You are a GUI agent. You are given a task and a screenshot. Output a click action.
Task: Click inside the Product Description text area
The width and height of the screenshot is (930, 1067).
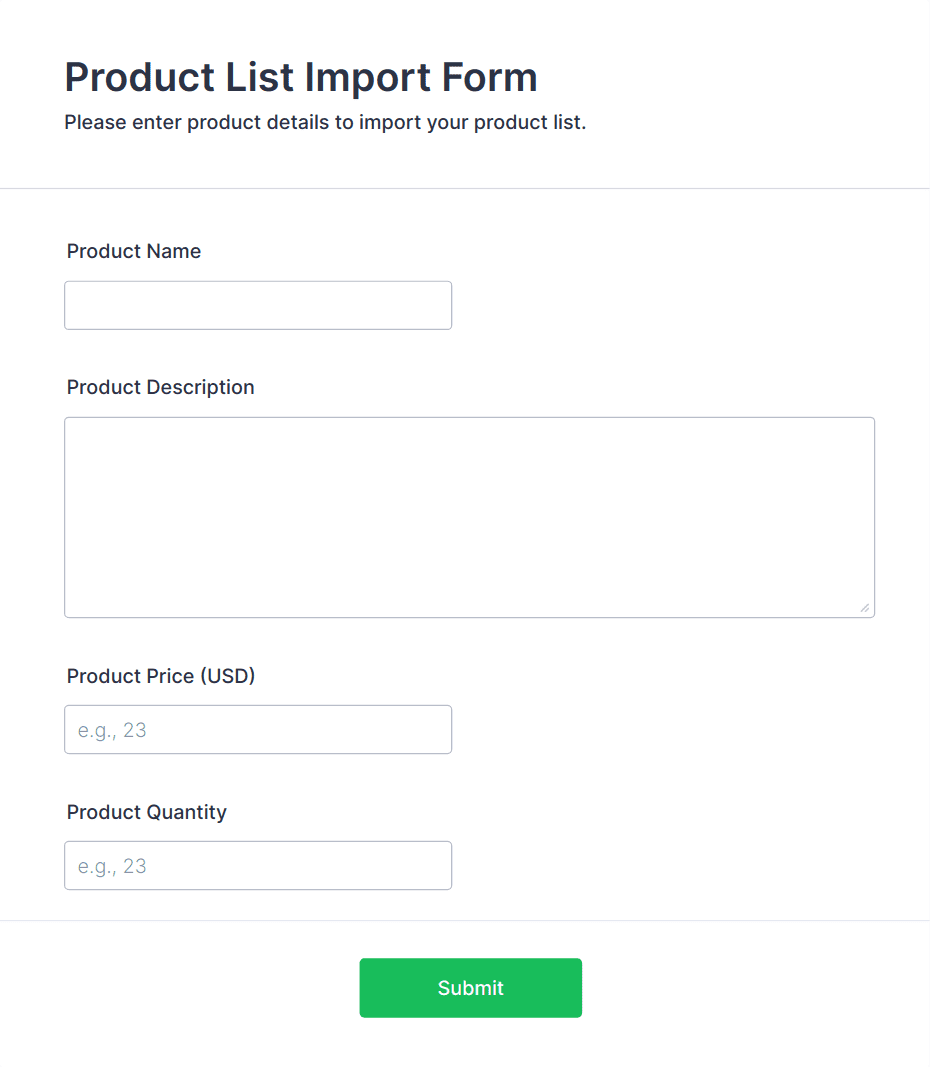[x=469, y=517]
